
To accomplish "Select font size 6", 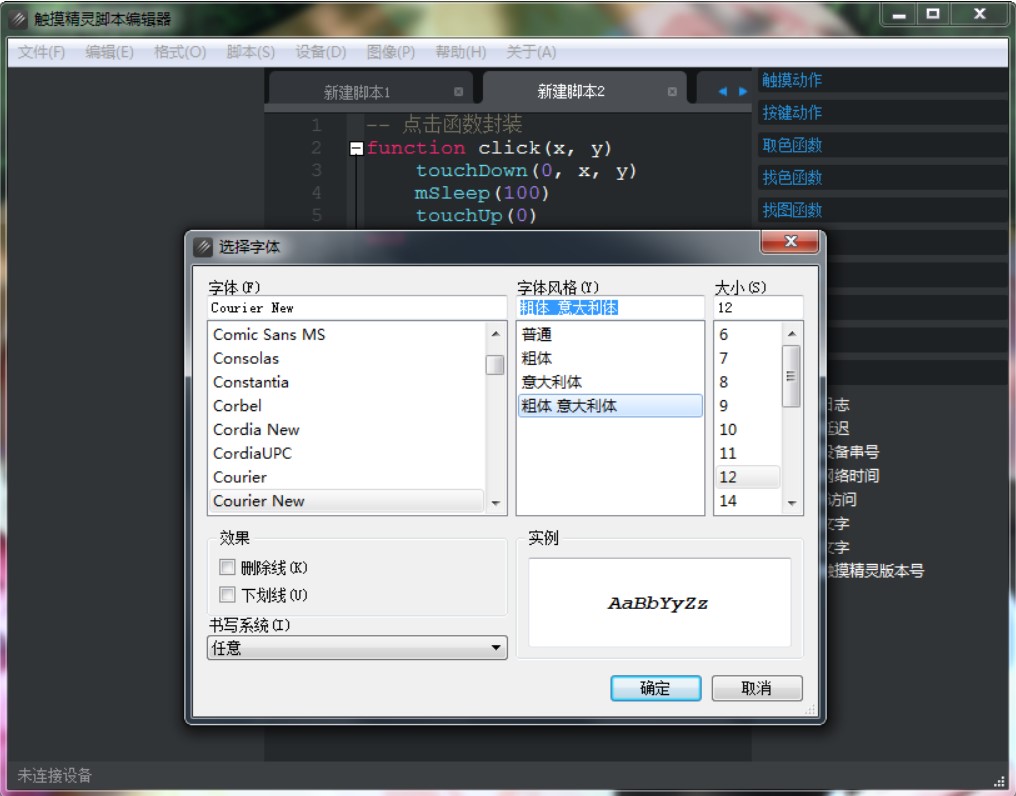I will (748, 334).
